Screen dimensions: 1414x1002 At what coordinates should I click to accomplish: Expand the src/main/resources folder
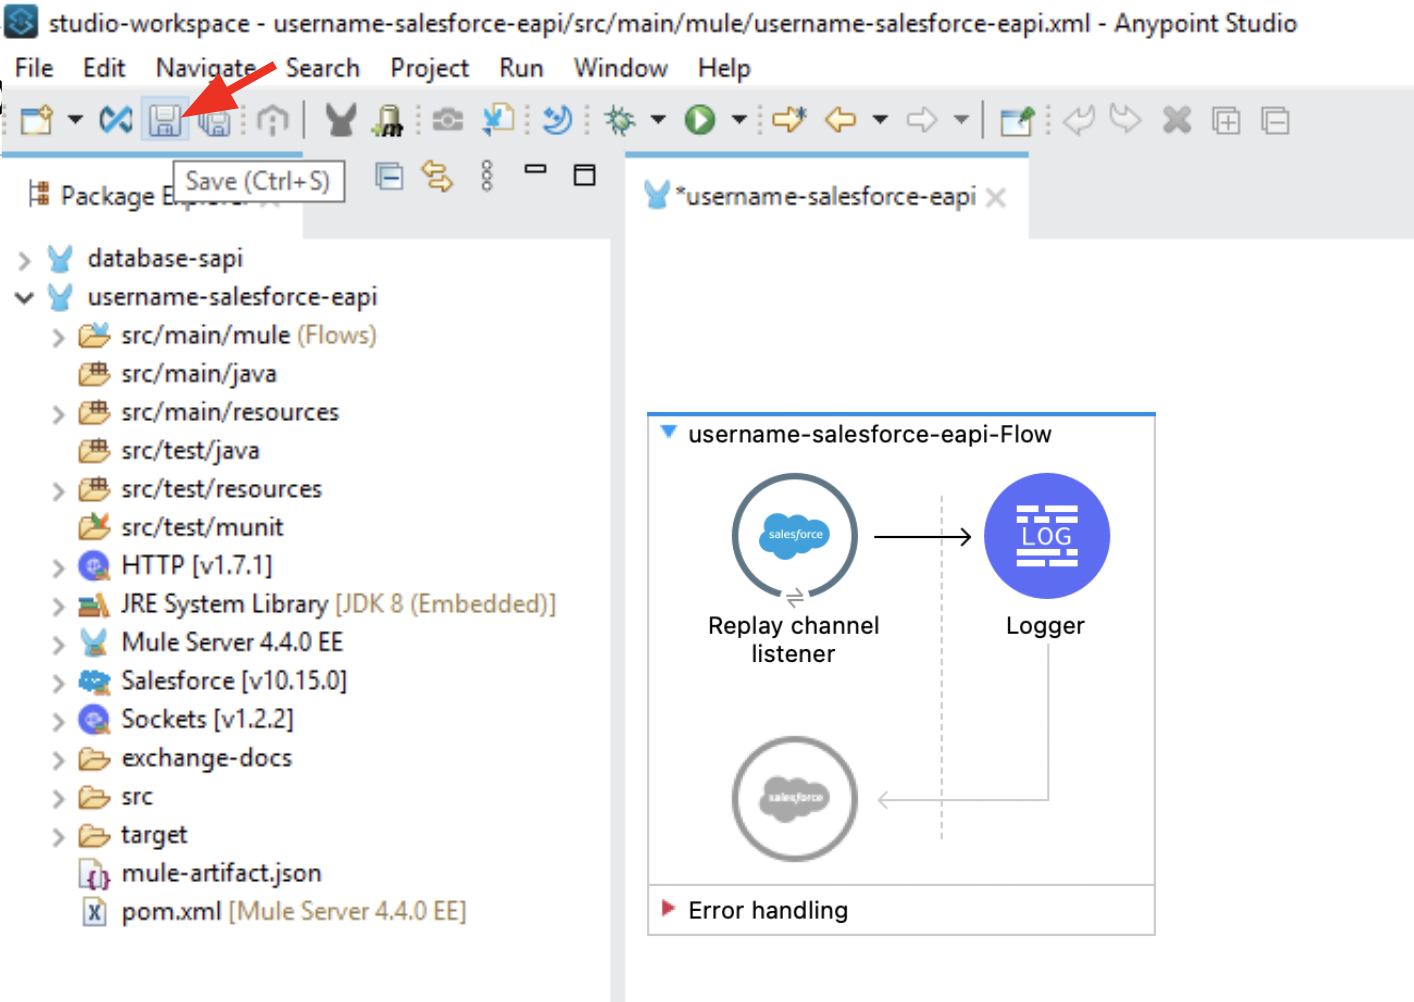[58, 414]
